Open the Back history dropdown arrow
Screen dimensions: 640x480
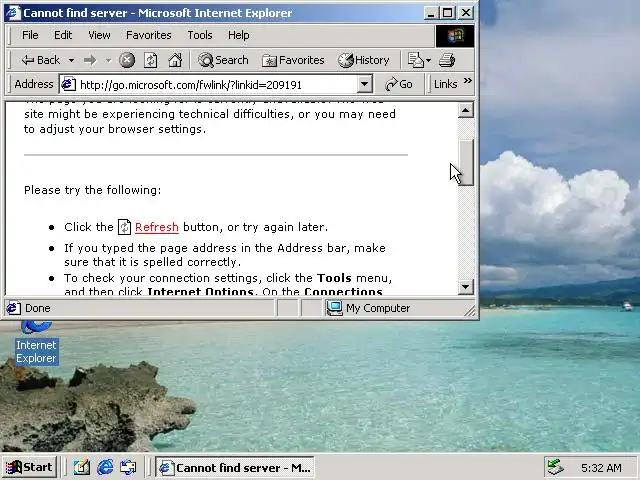(x=71, y=60)
